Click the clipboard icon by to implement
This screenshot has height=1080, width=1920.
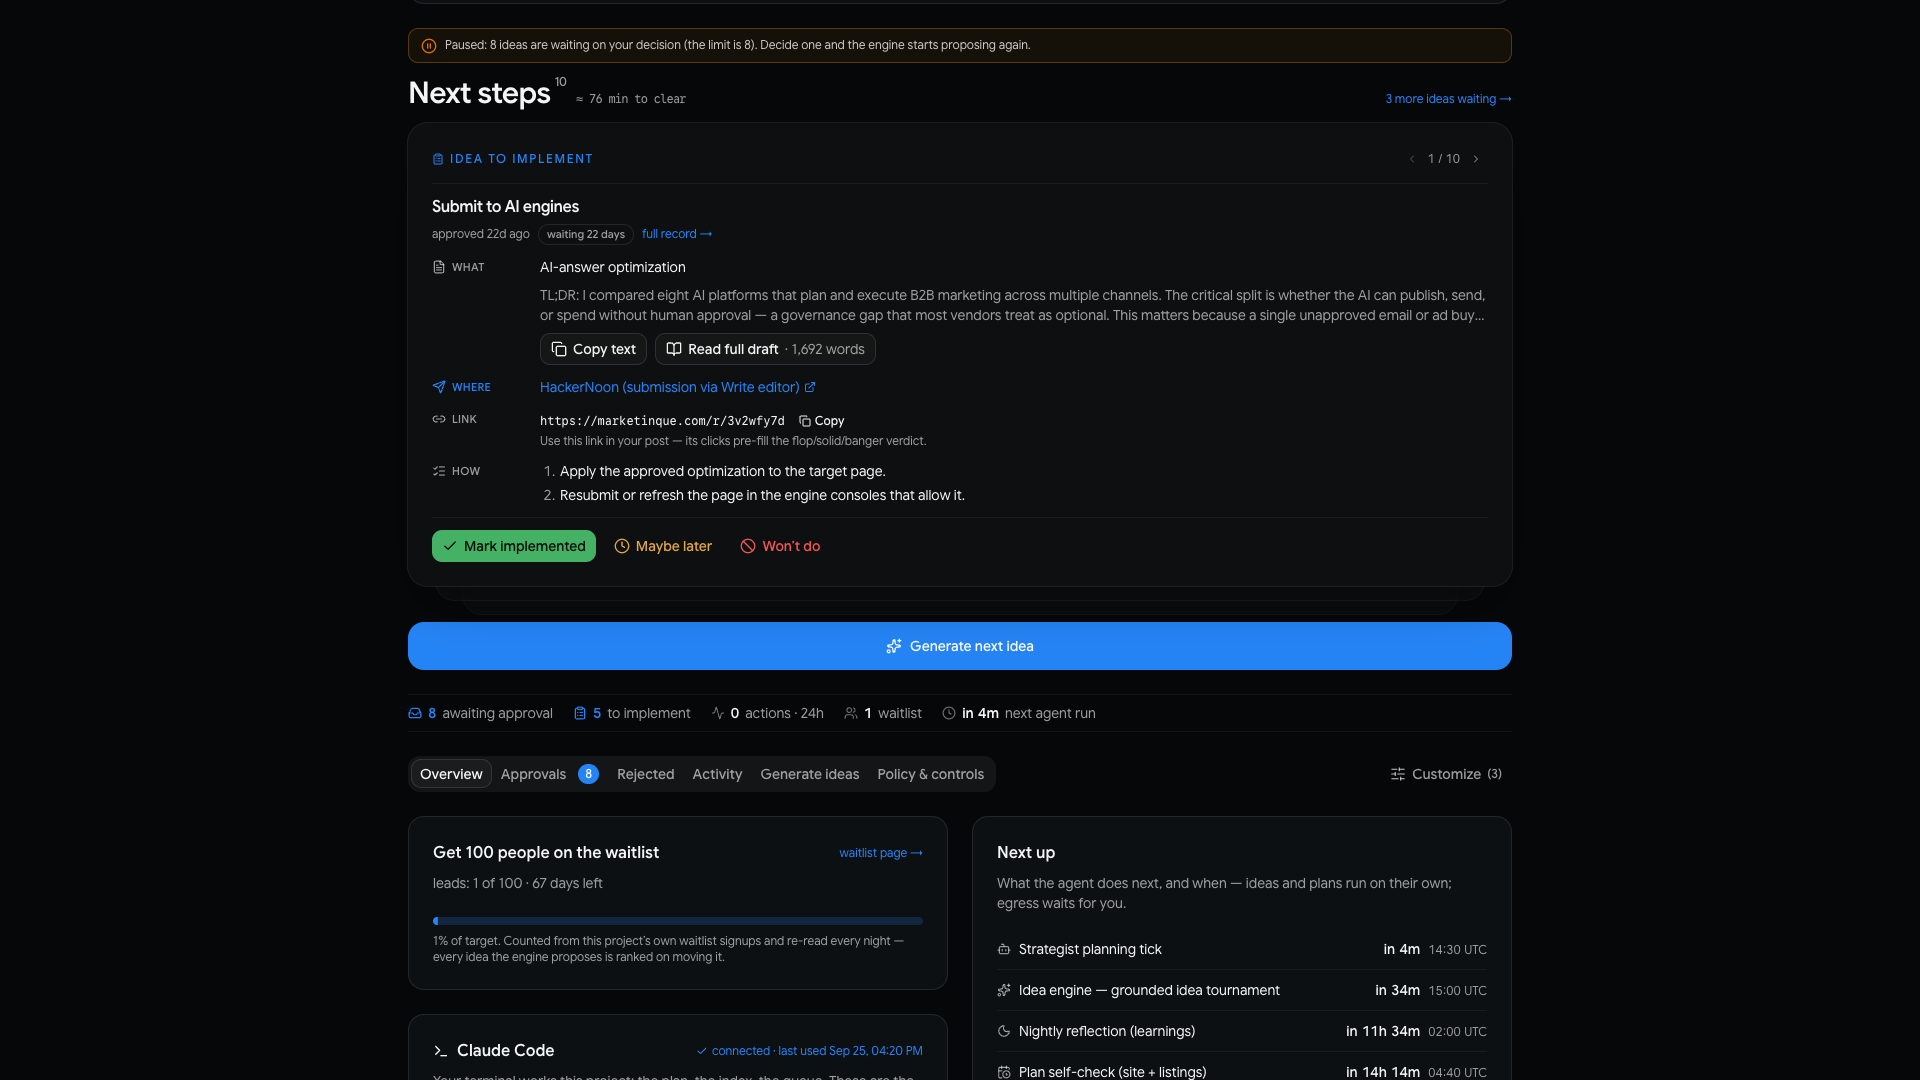(580, 713)
